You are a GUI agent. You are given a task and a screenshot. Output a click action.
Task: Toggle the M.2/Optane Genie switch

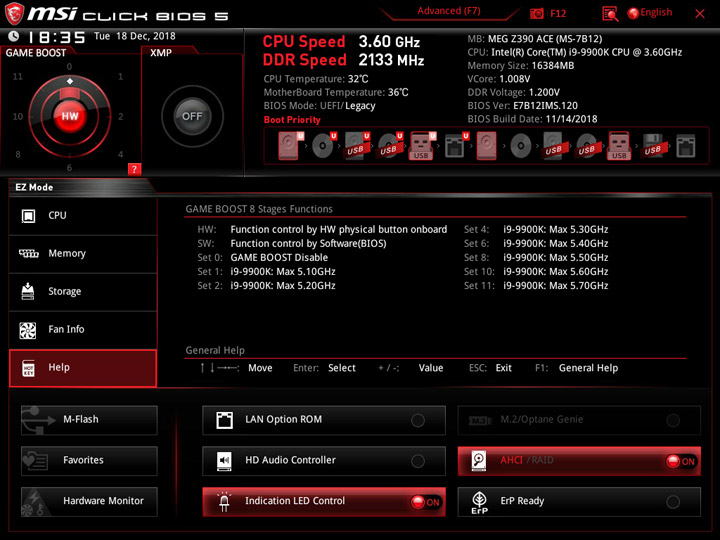tap(579, 420)
